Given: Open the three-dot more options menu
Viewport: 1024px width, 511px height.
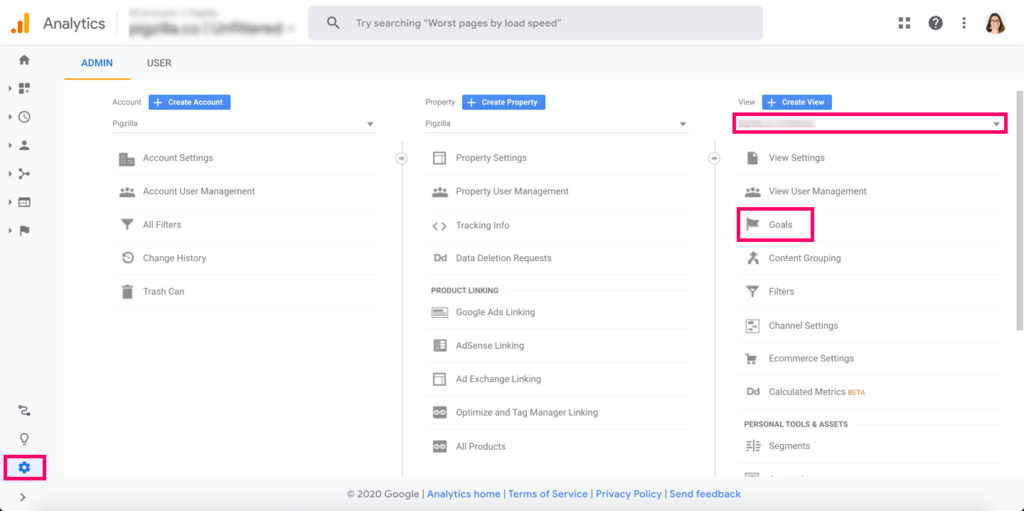Looking at the screenshot, I should 964,24.
